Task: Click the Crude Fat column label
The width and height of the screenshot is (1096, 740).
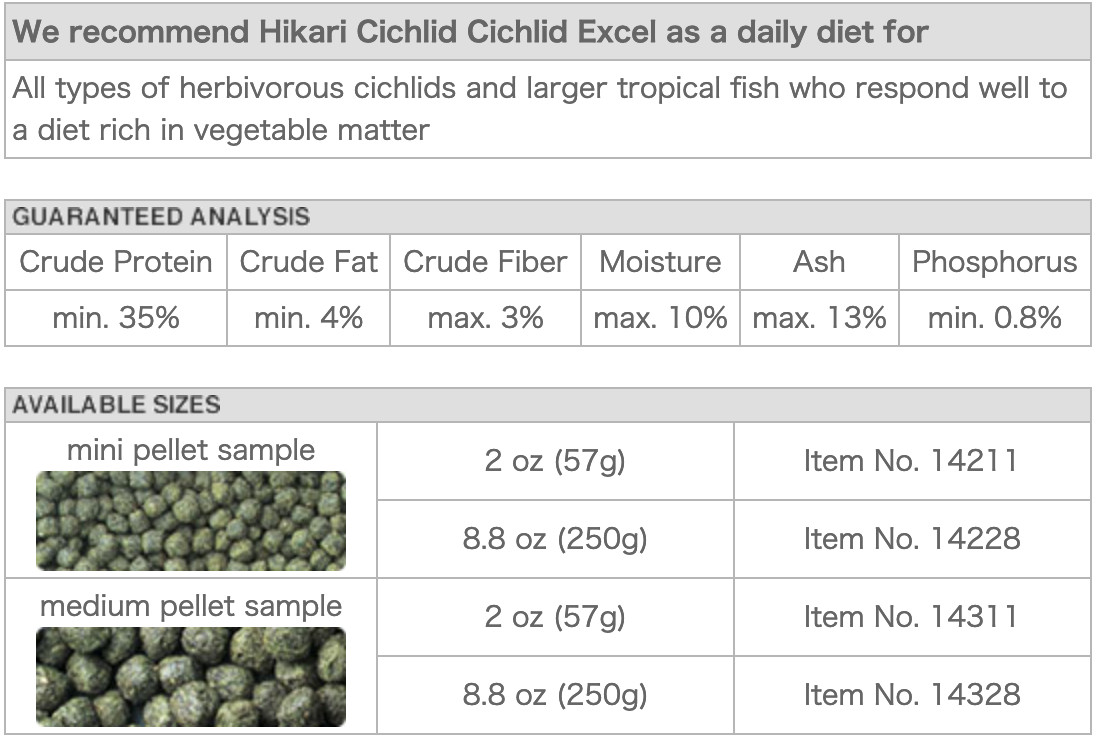Action: coord(308,262)
